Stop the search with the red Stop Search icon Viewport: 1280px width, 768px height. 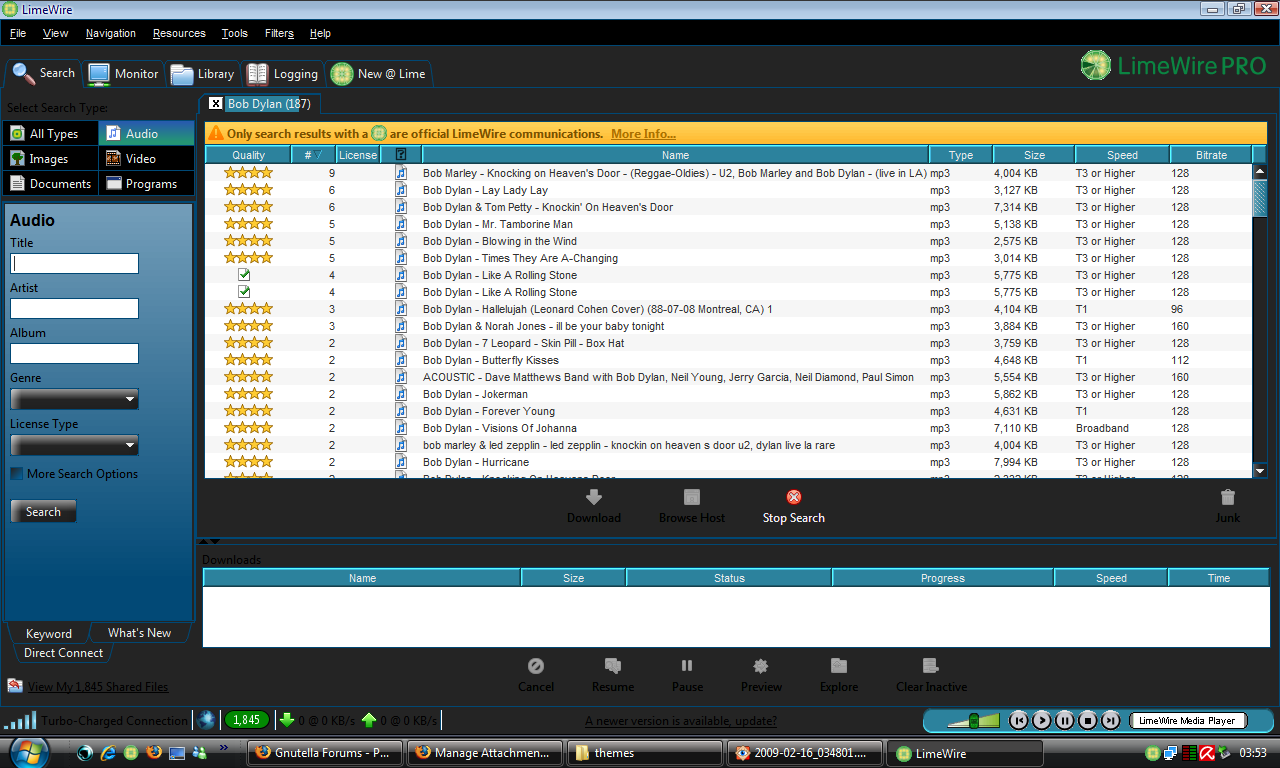(794, 497)
